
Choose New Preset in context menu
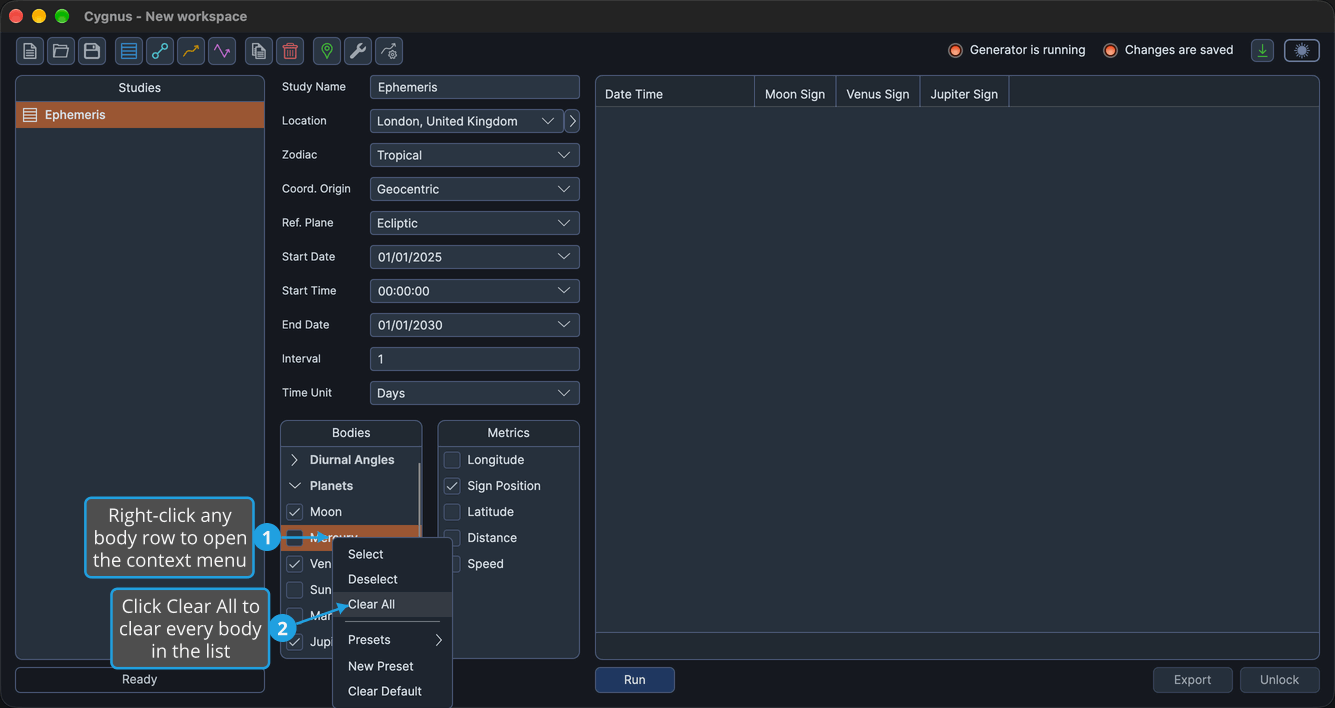point(392,666)
